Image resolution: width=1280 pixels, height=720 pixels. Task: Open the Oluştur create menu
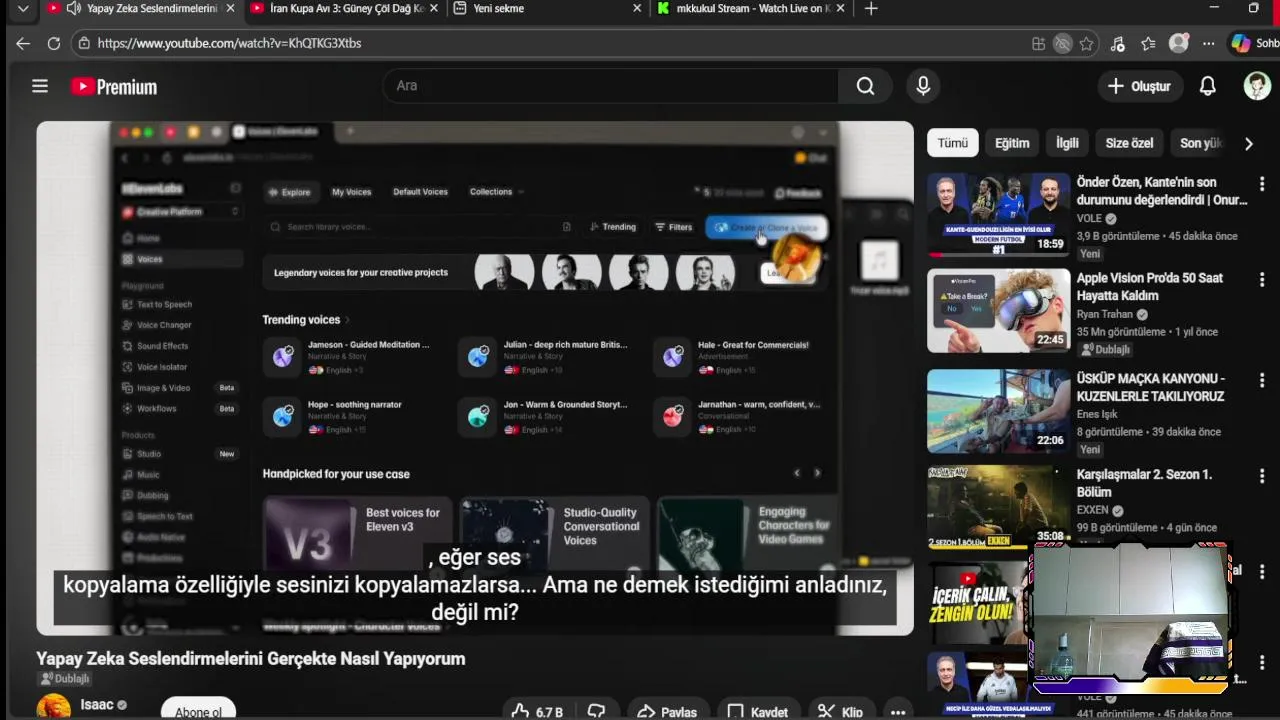click(1139, 86)
